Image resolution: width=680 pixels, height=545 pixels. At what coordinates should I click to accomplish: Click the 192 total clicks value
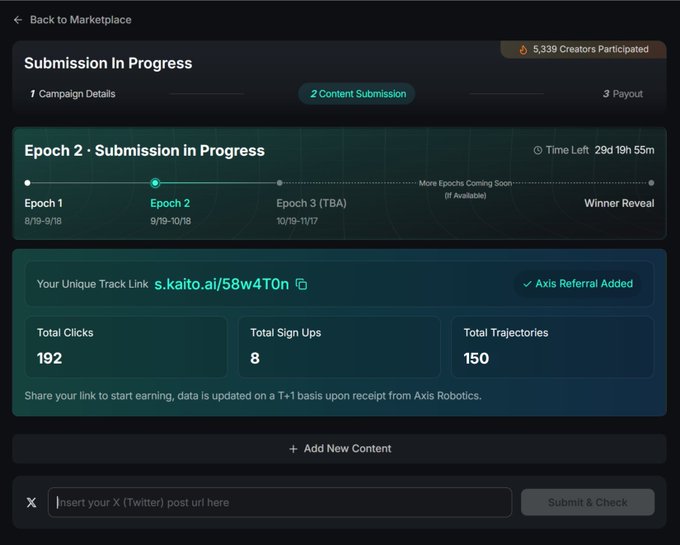click(x=49, y=359)
